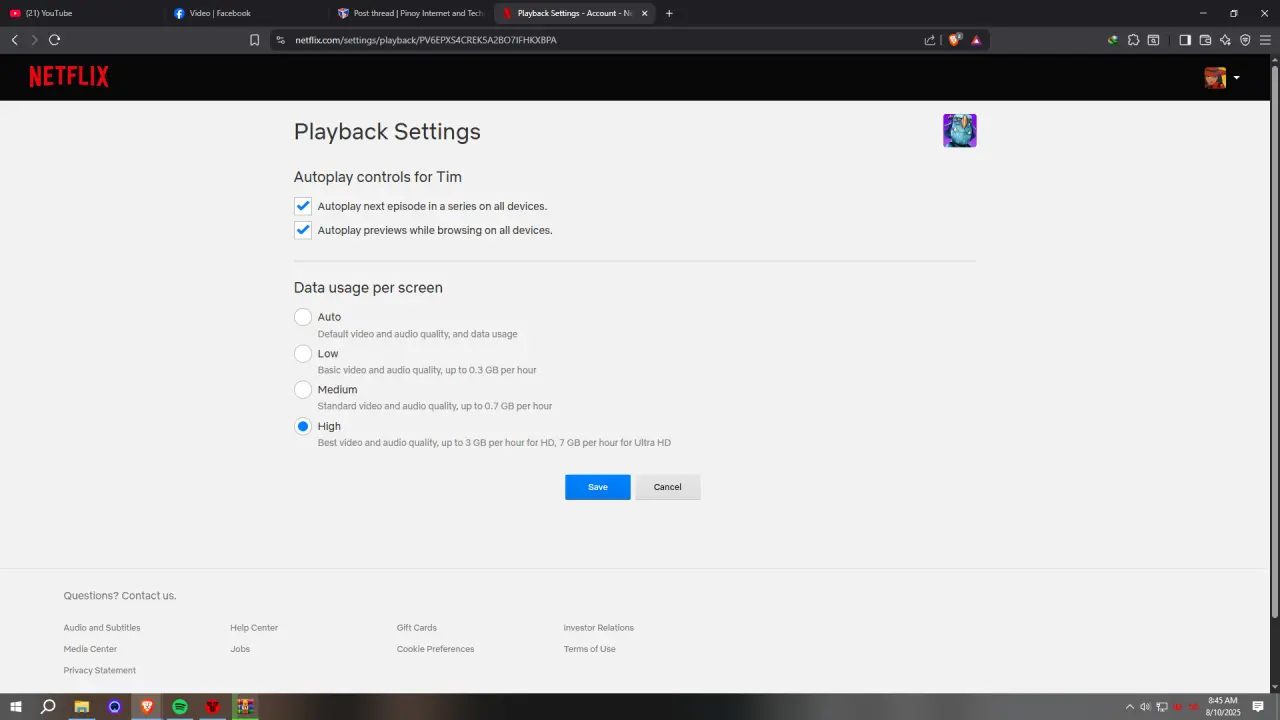Open Windows notification center
This screenshot has width=1280, height=720.
tap(1258, 707)
